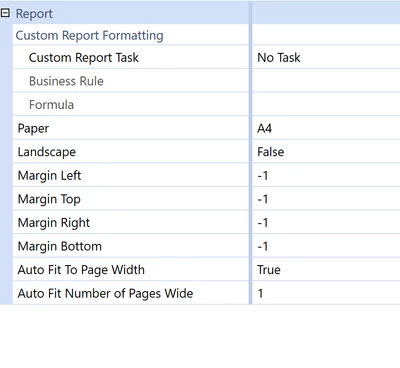
Task: Collapse the Report section
Action: click(x=5, y=13)
